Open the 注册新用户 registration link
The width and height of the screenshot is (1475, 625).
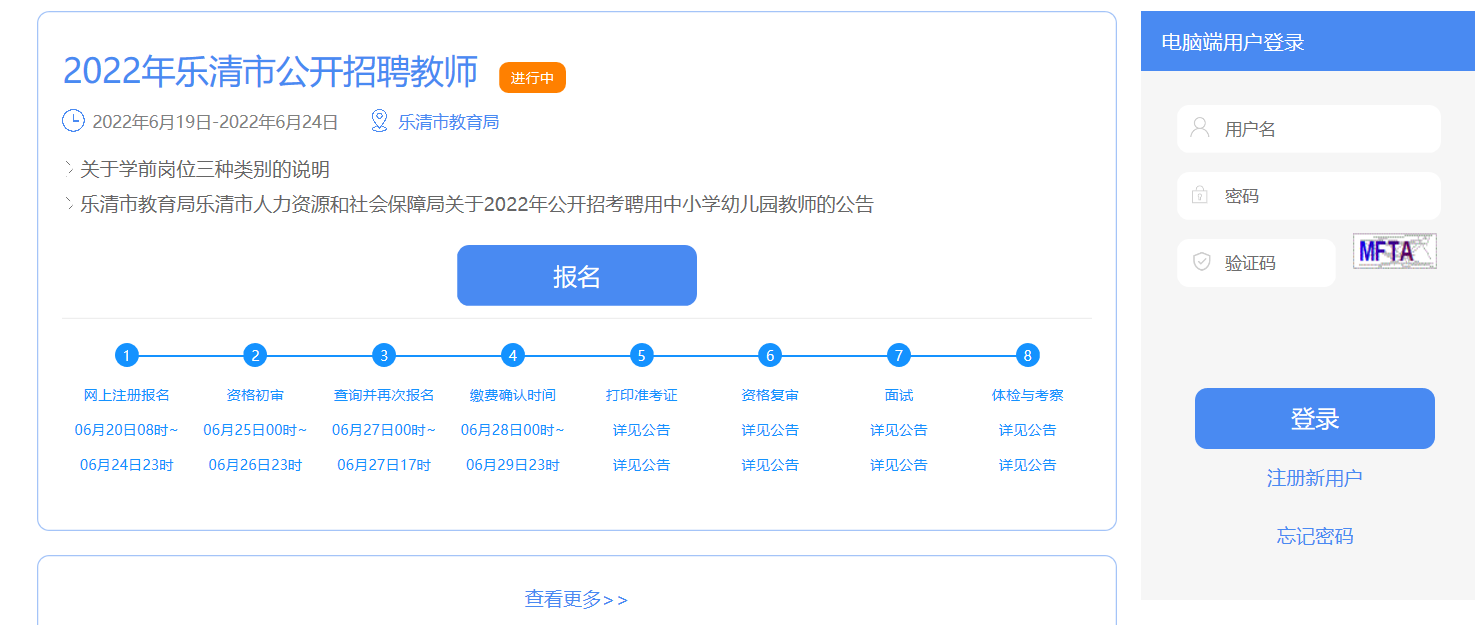pos(1314,478)
